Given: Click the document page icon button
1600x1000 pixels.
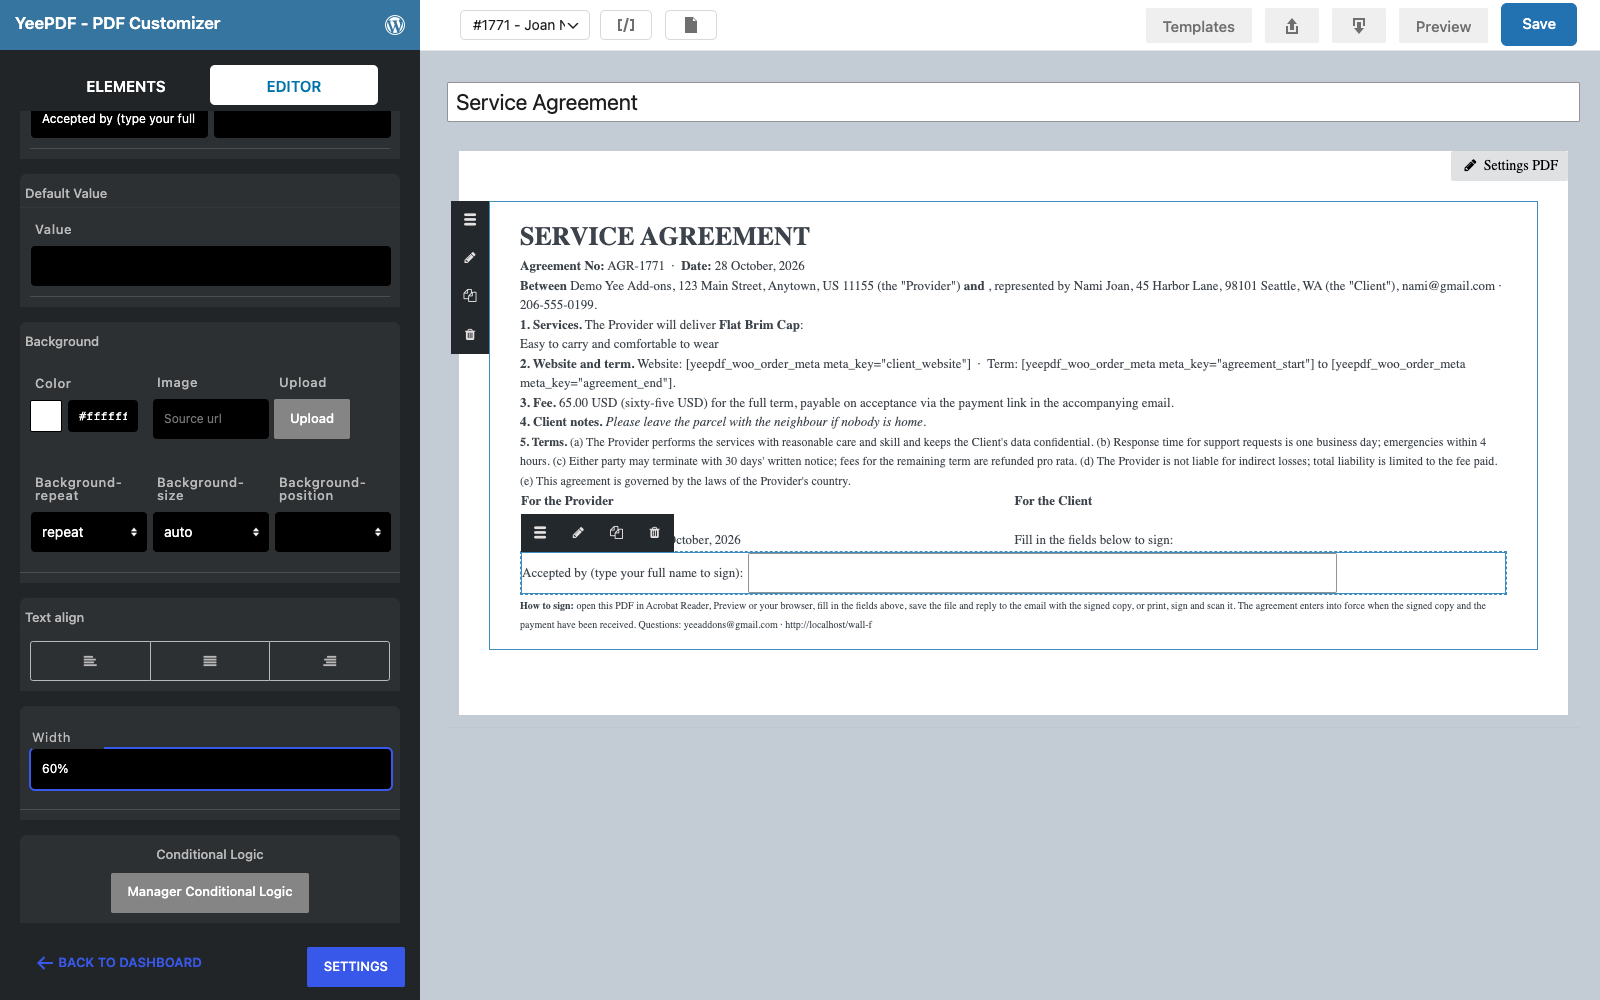Looking at the screenshot, I should click(691, 25).
